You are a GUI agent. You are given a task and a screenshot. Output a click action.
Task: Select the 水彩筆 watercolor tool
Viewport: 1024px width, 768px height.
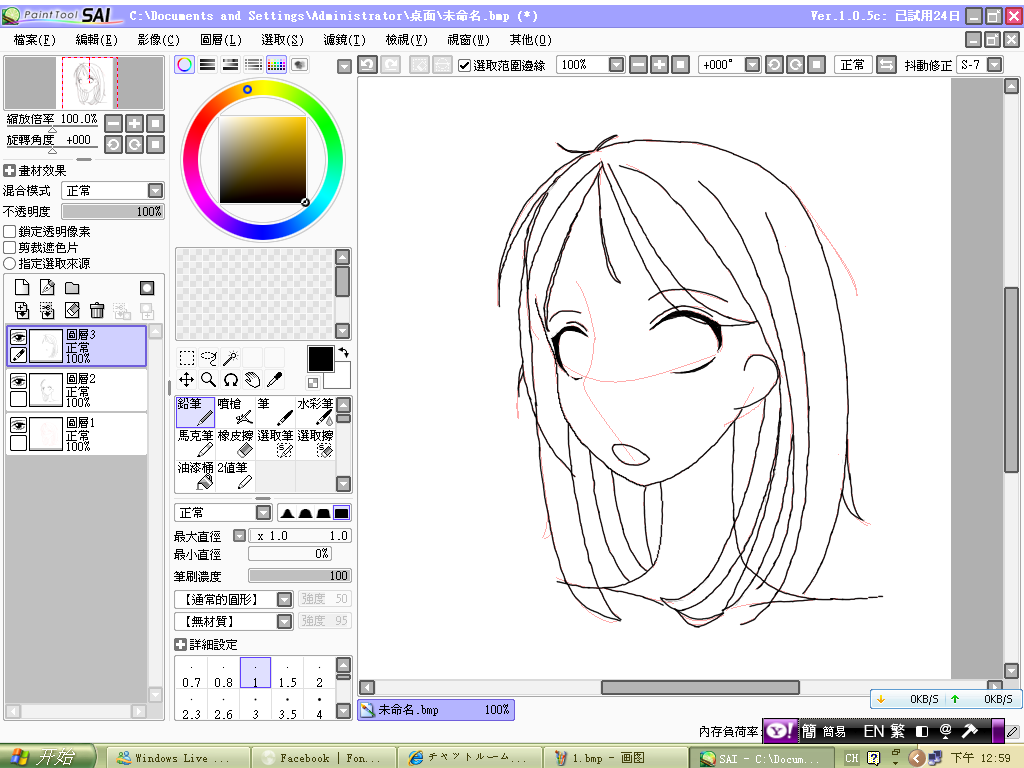point(315,411)
